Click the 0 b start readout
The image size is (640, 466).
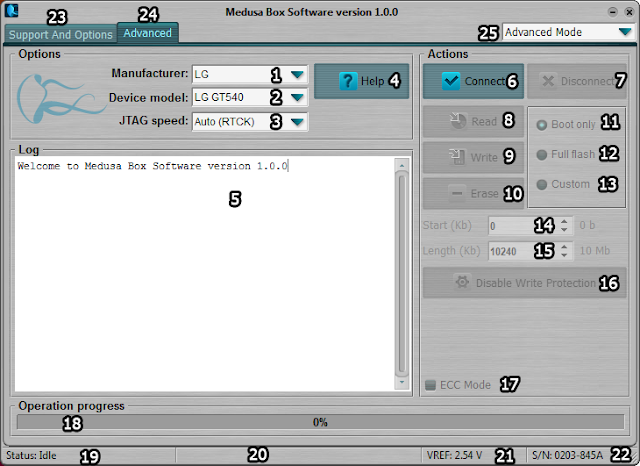587,225
